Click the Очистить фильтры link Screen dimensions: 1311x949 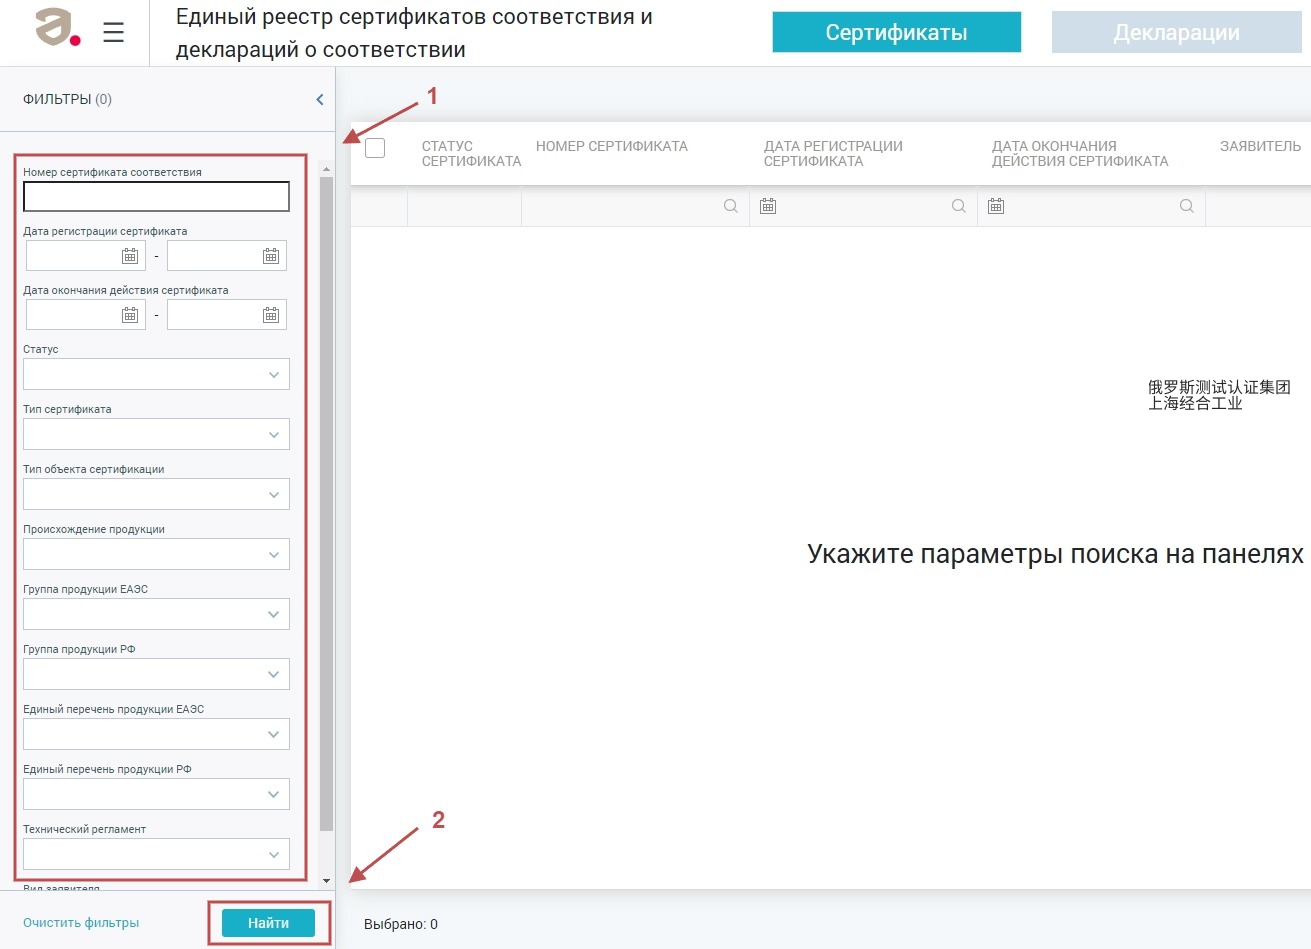coord(81,923)
